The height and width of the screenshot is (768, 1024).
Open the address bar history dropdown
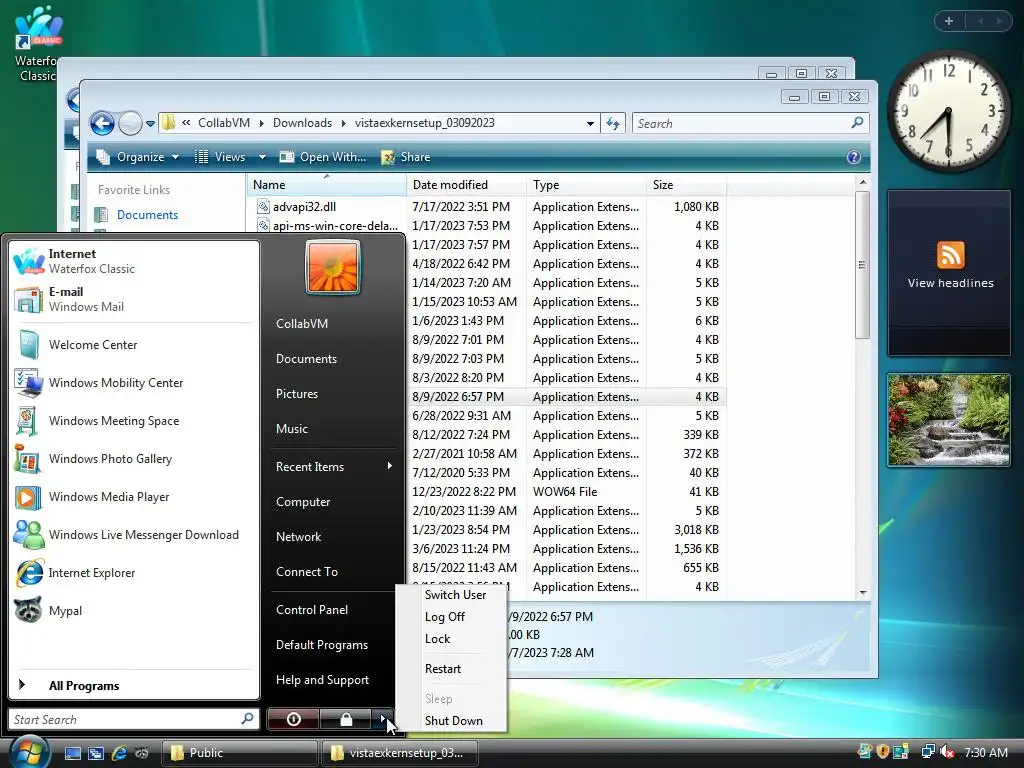pos(590,123)
